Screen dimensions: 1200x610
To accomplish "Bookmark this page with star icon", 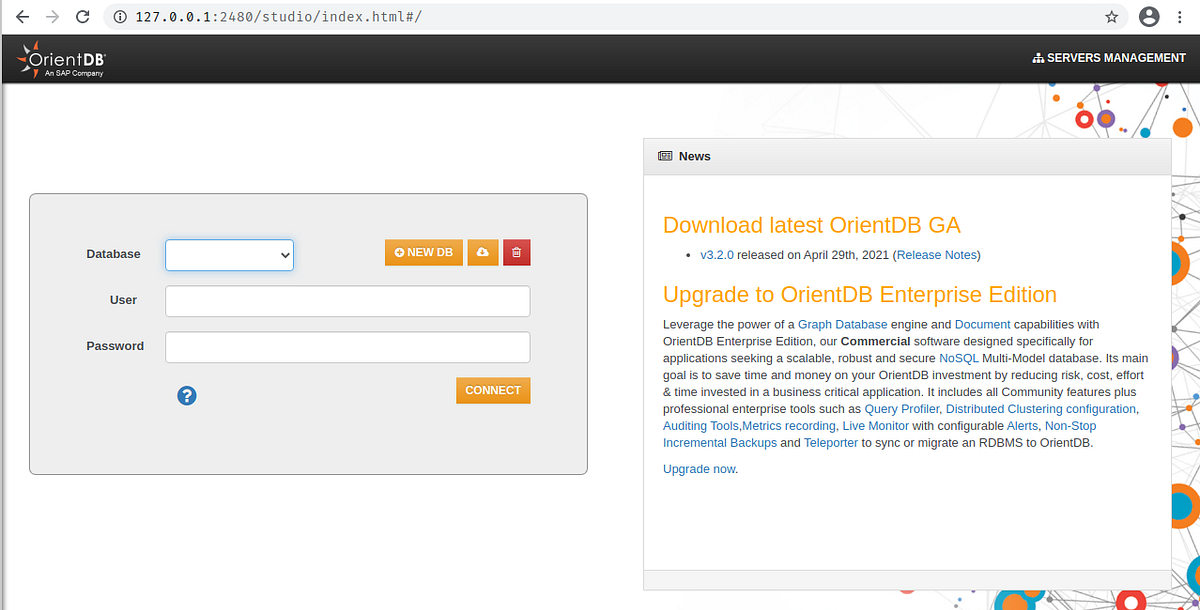I will pyautogui.click(x=1111, y=17).
